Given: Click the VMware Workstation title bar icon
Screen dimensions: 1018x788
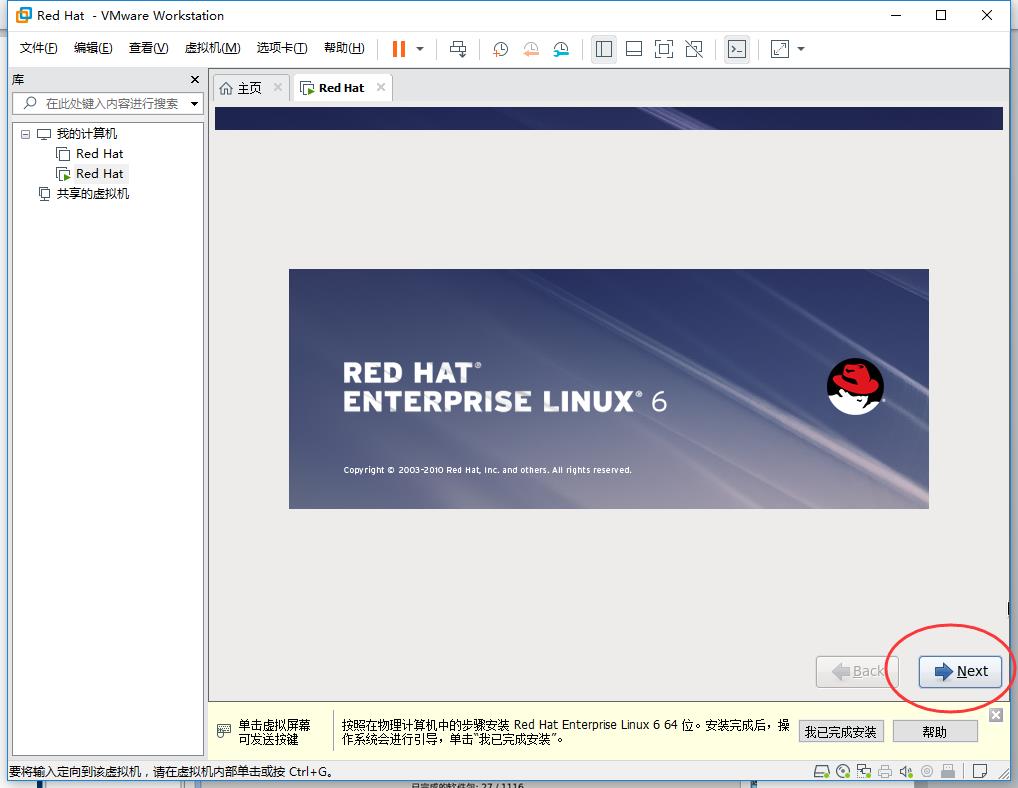Looking at the screenshot, I should (23, 15).
